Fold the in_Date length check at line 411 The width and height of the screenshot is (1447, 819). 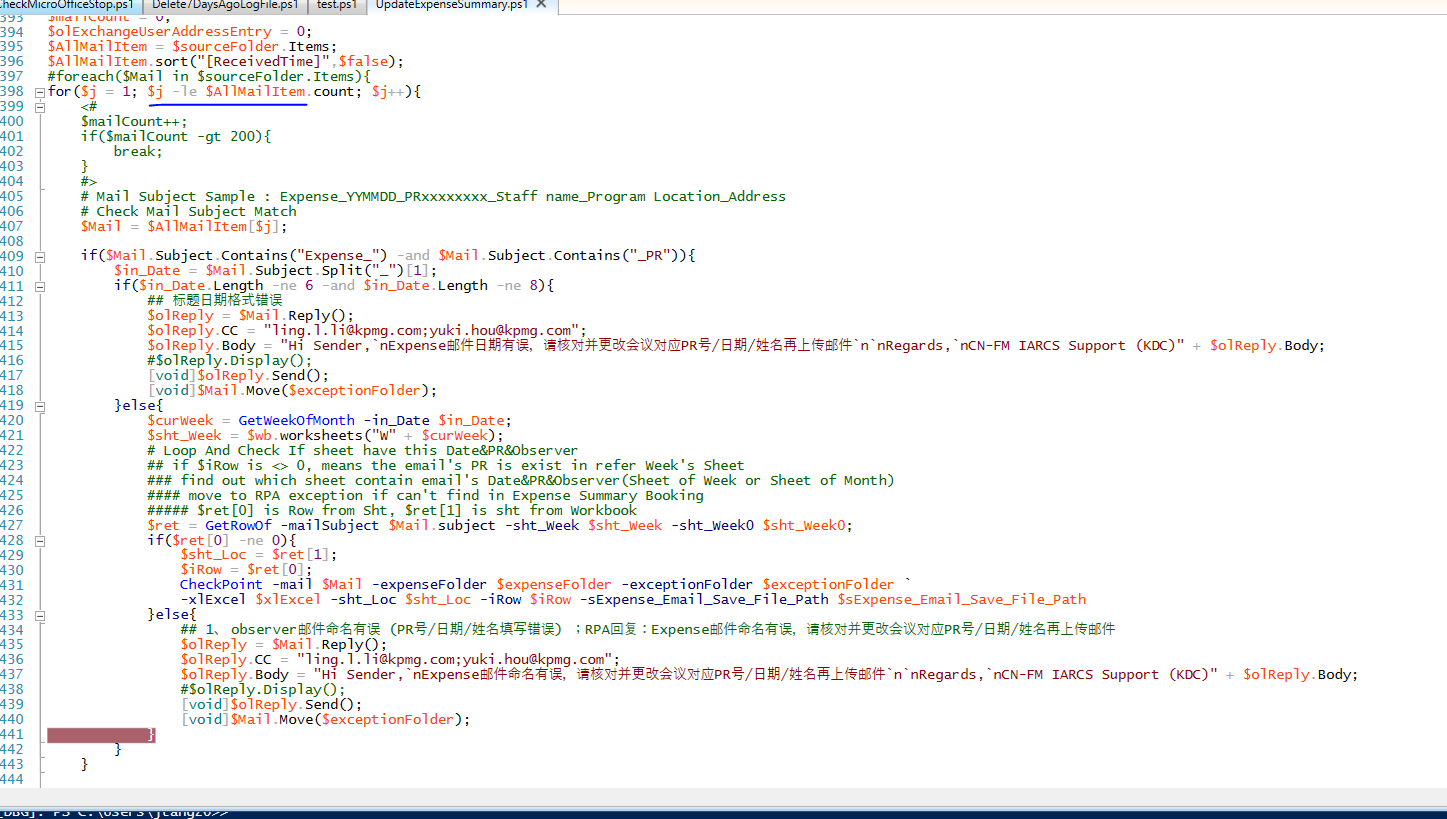40,286
